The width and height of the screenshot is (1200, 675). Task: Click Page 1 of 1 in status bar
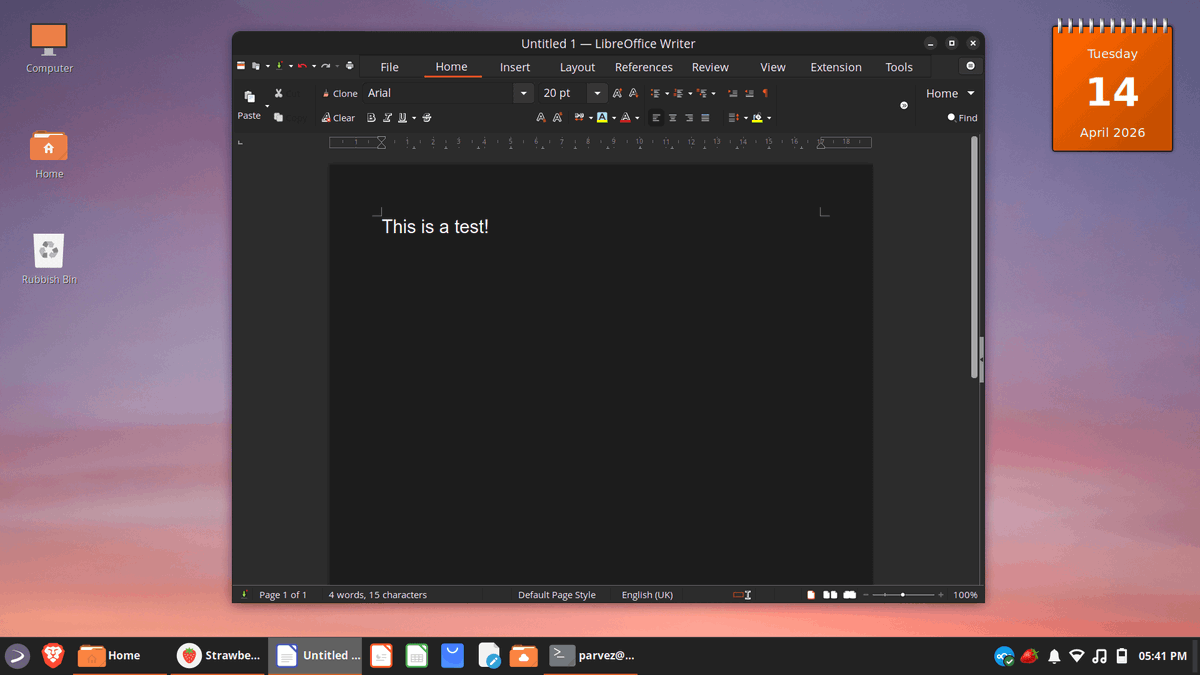(x=283, y=595)
